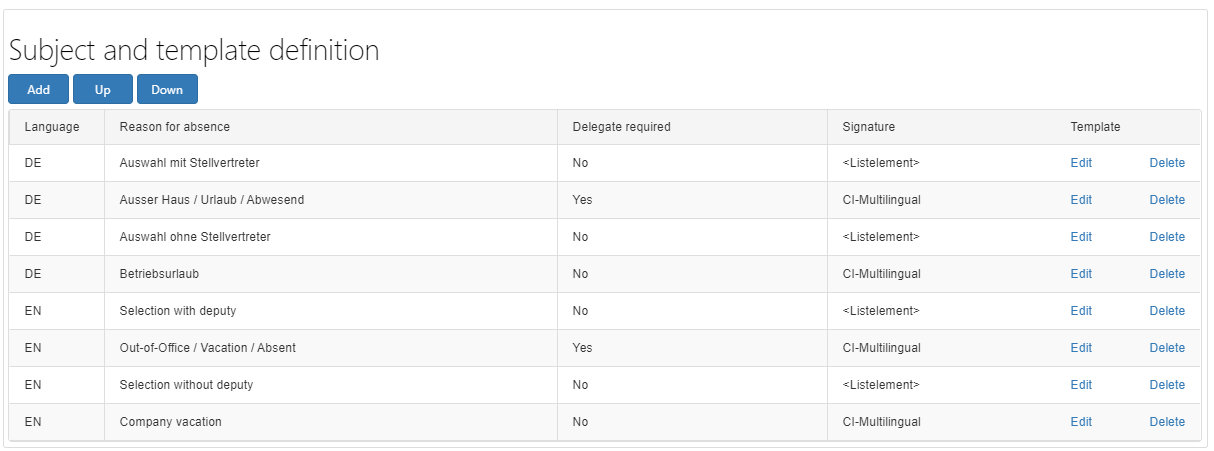Remove the Betriebsurlaub row via Delete
Image resolution: width=1214 pixels, height=451 pixels.
coord(1167,274)
